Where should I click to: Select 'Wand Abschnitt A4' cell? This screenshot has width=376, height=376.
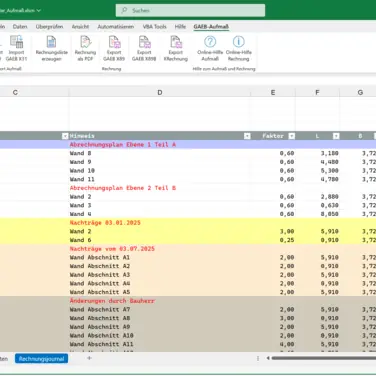pos(160,283)
